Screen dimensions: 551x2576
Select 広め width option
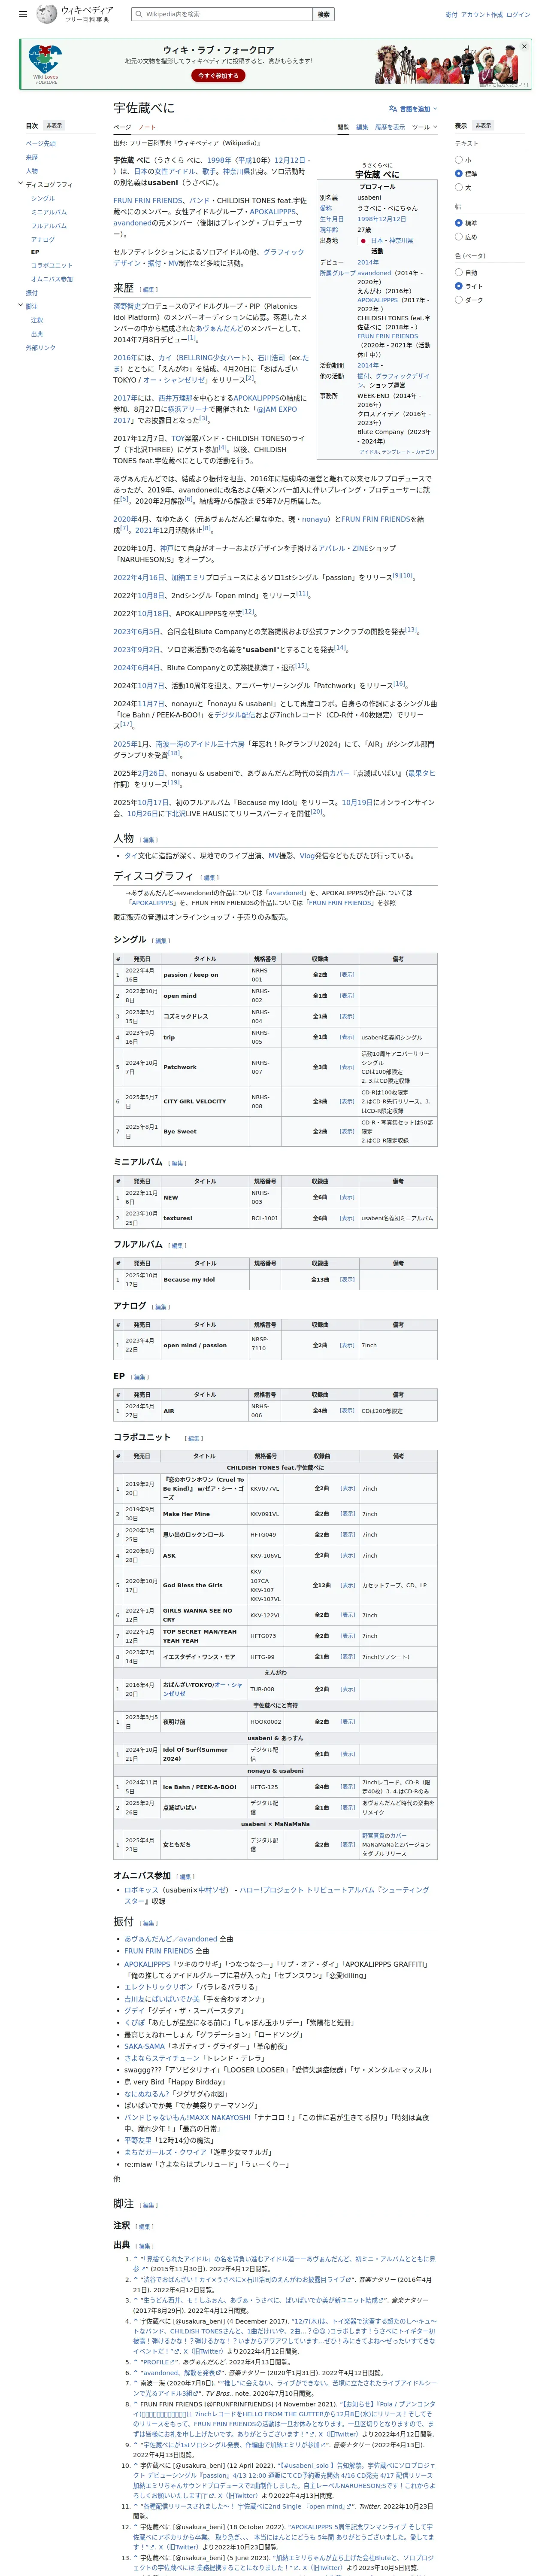point(459,237)
